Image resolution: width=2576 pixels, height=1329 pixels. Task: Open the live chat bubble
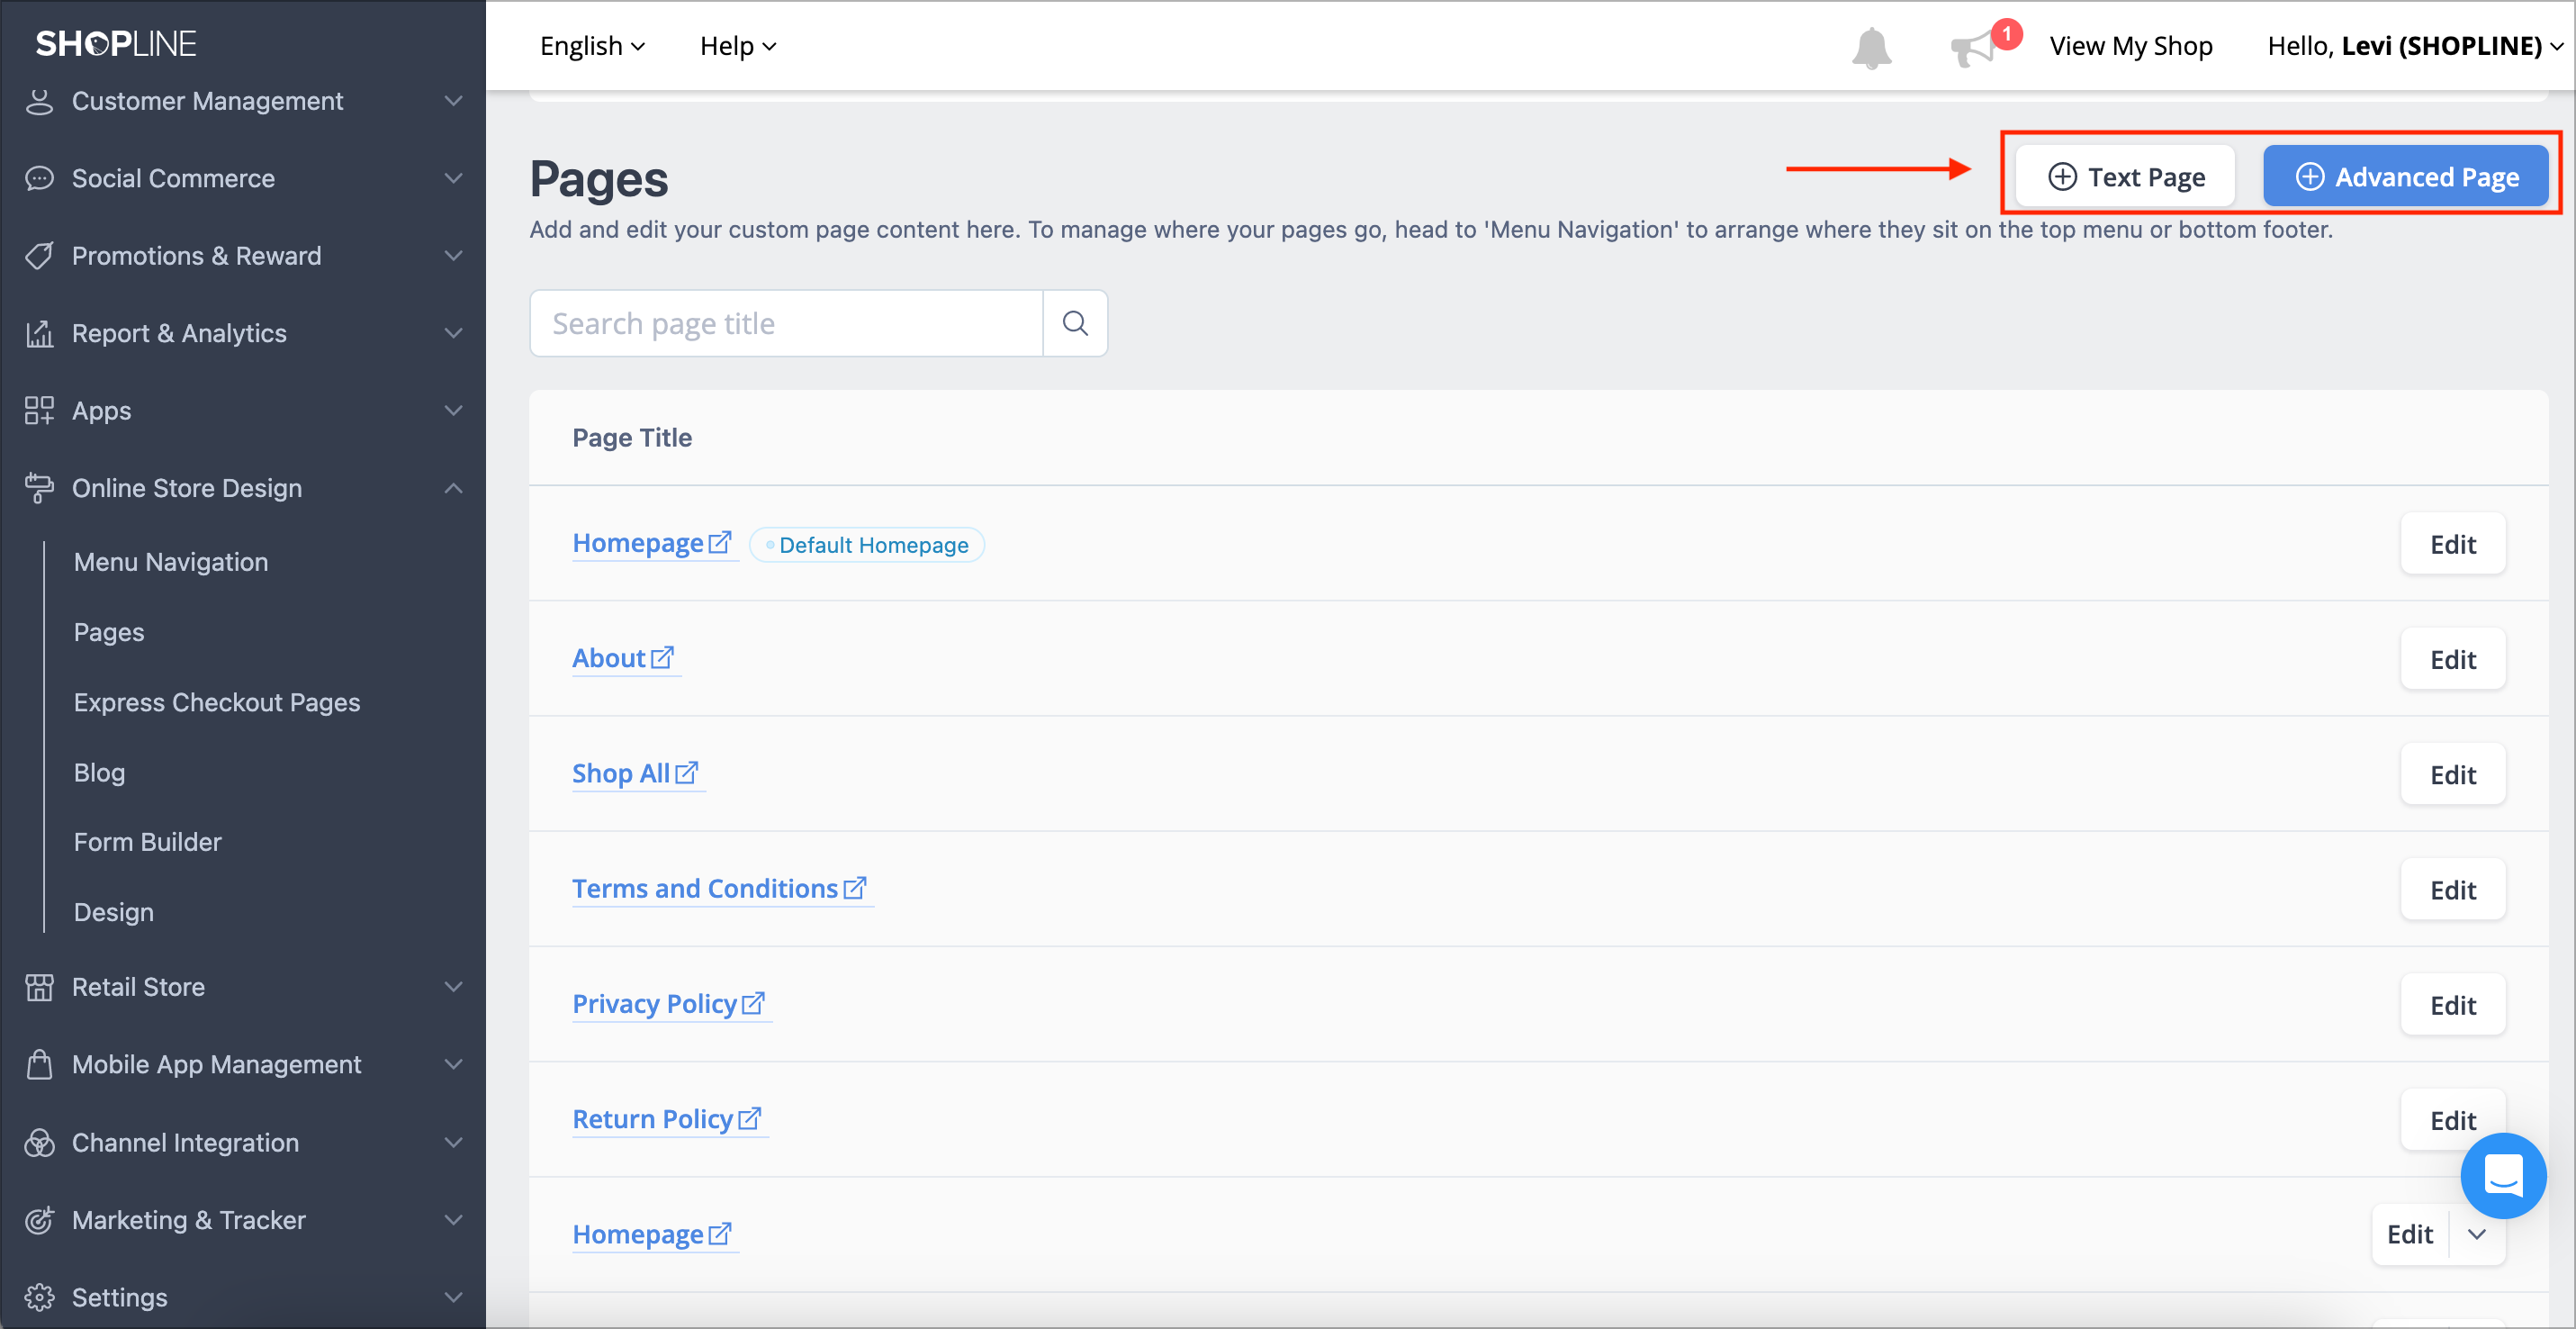coord(2503,1175)
